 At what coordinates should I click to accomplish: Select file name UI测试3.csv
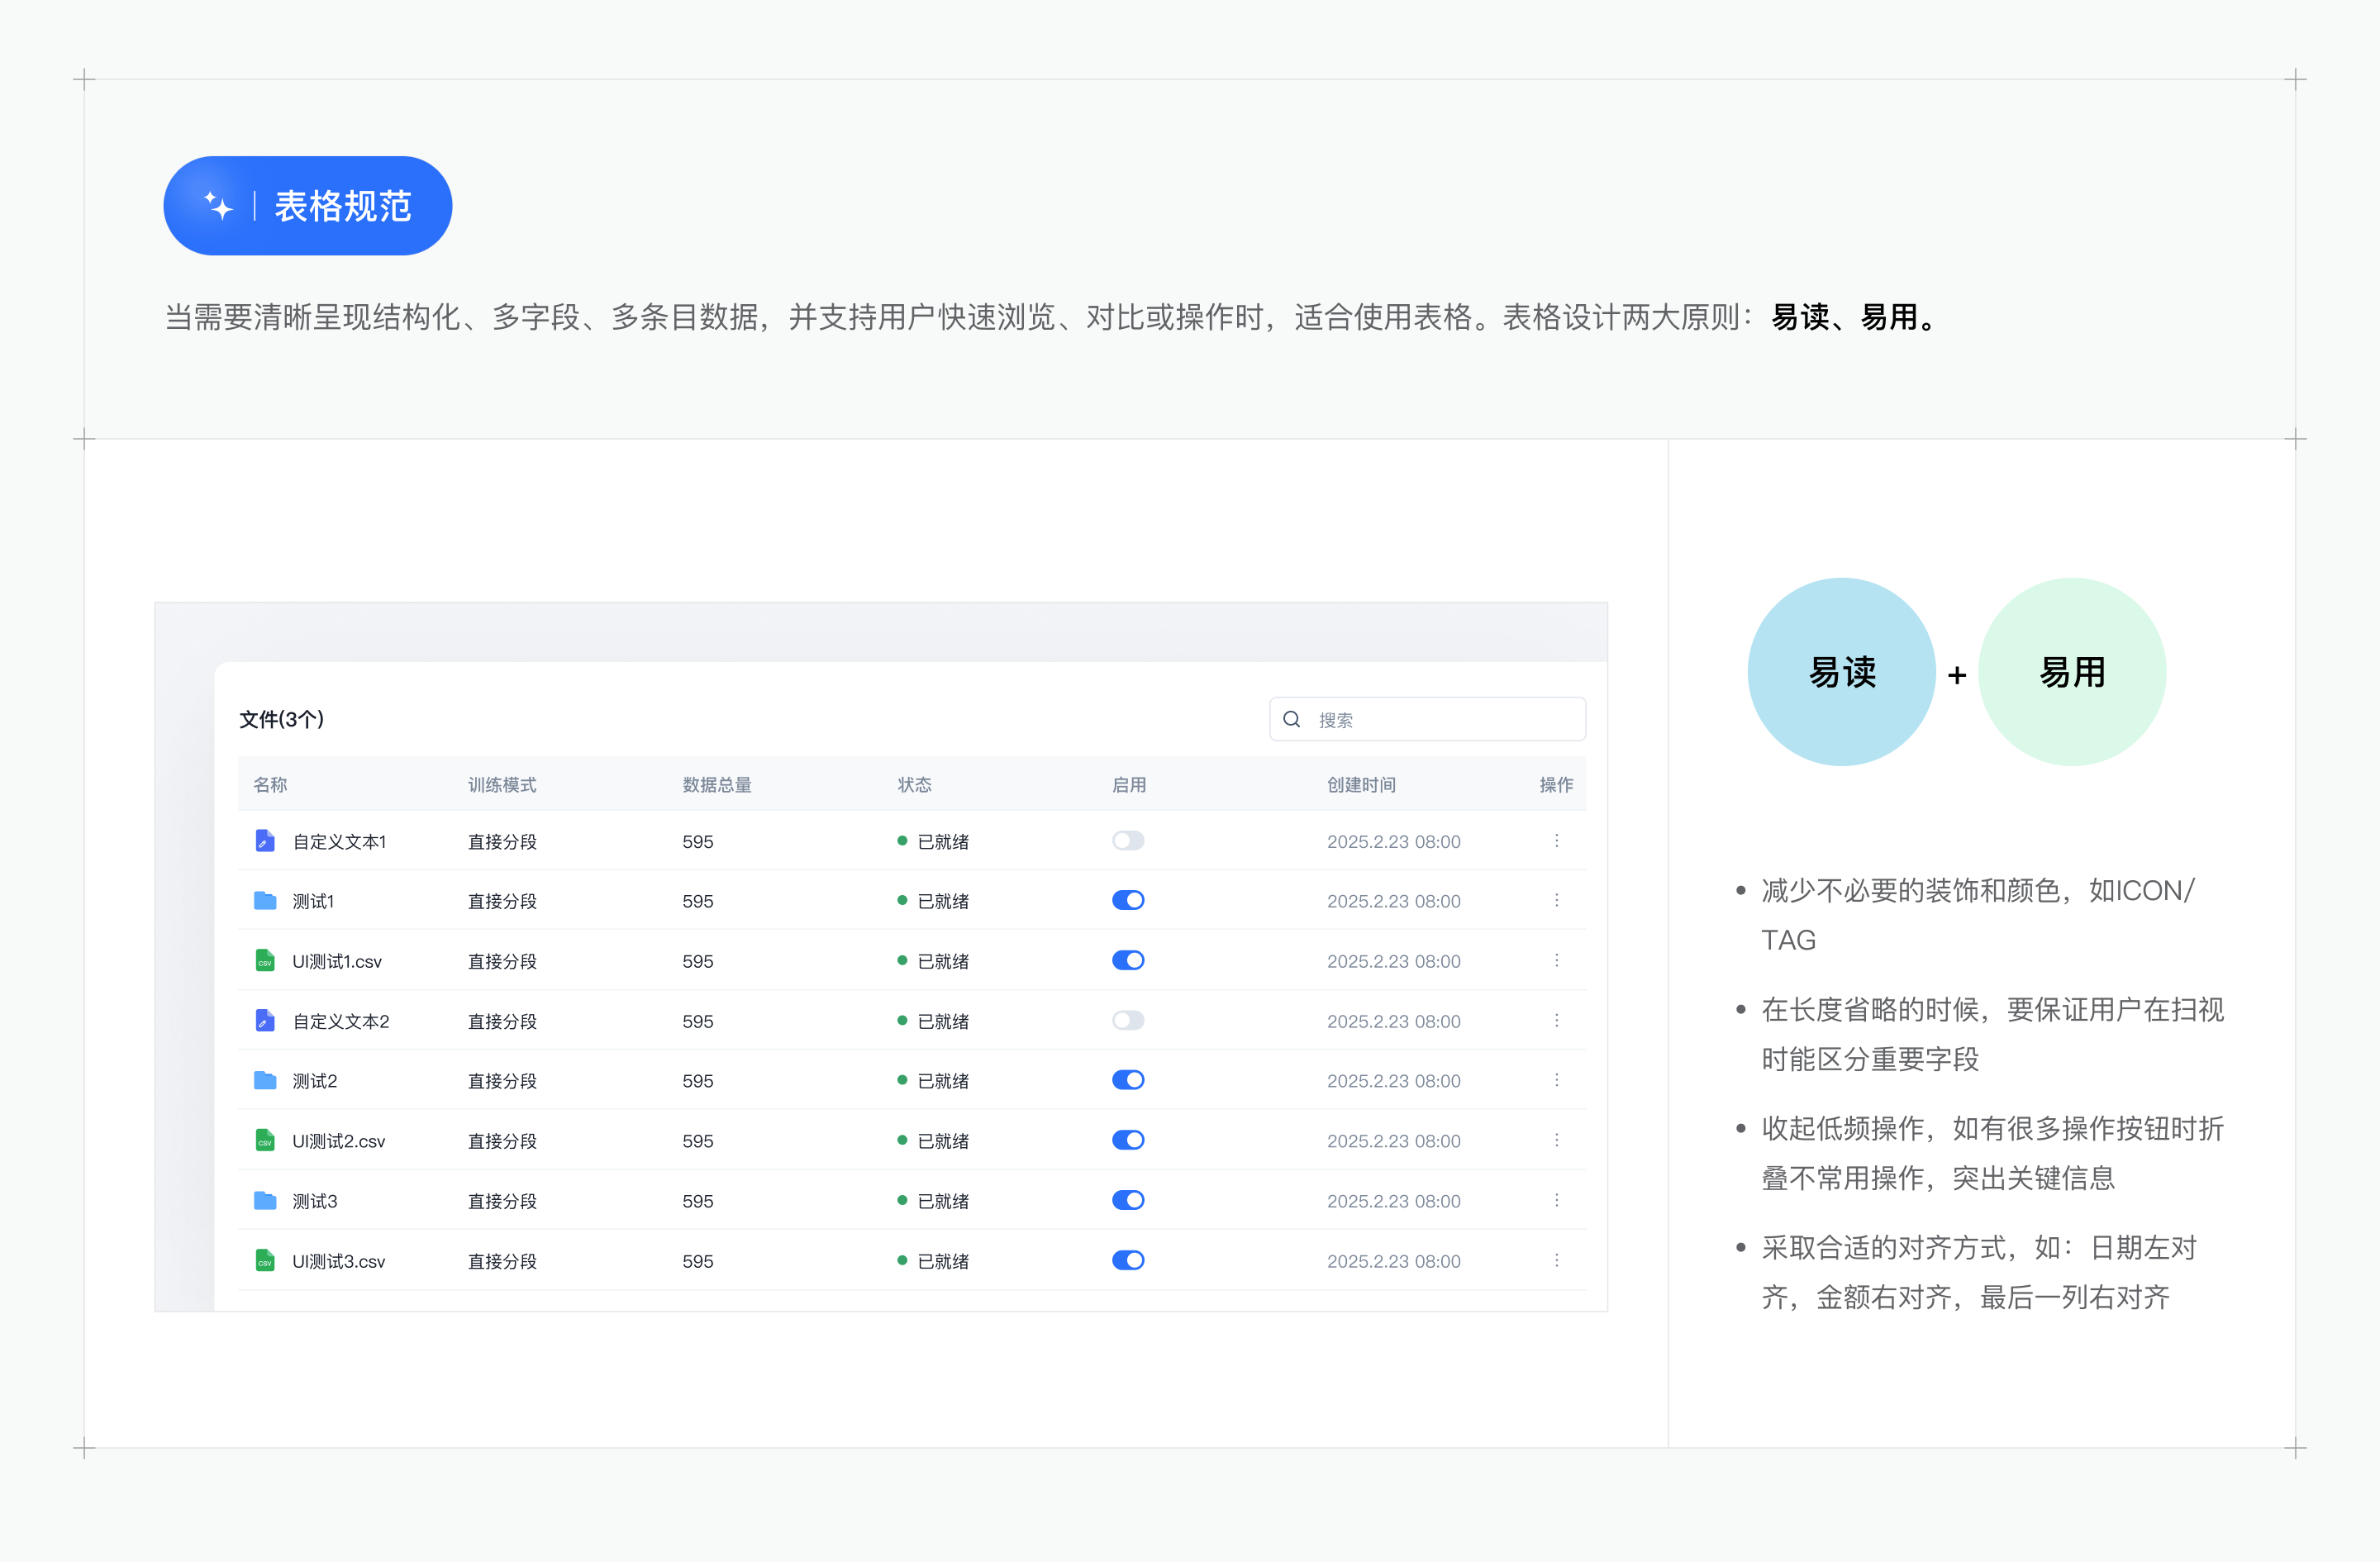(x=339, y=1261)
